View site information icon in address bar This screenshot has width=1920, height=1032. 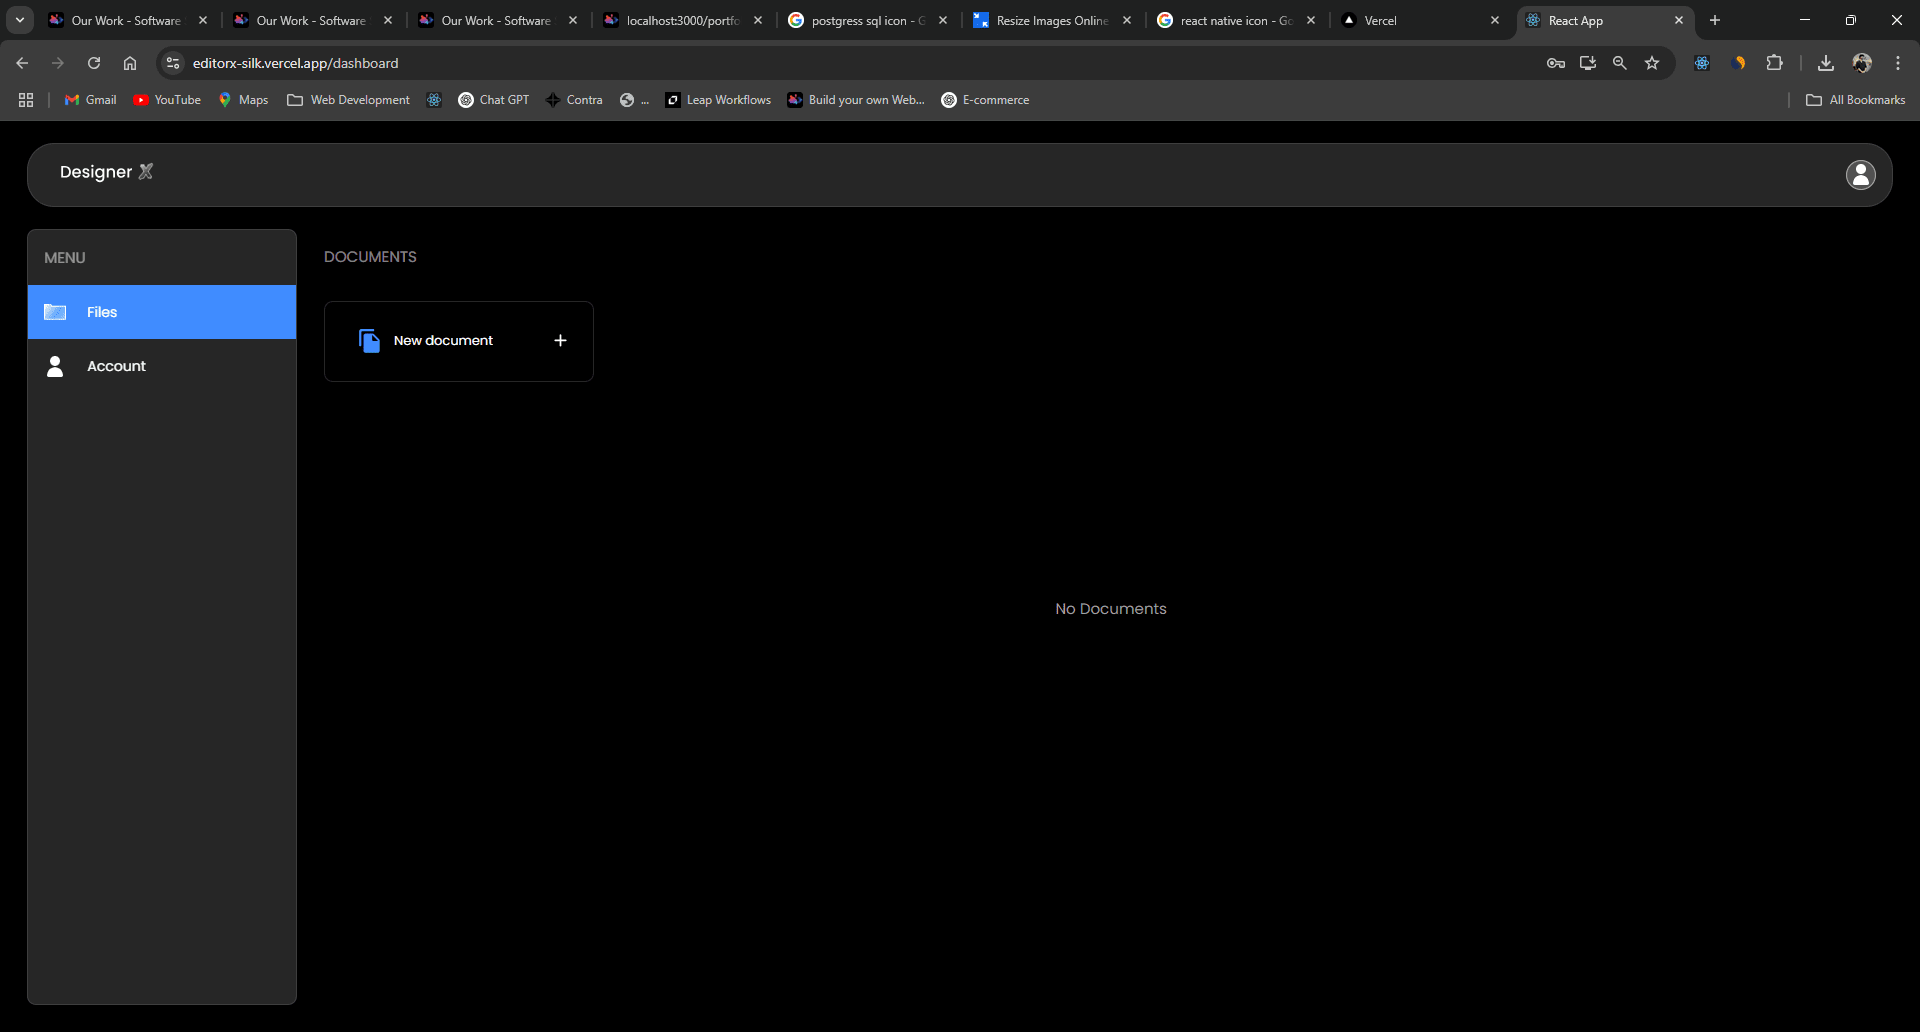[173, 63]
